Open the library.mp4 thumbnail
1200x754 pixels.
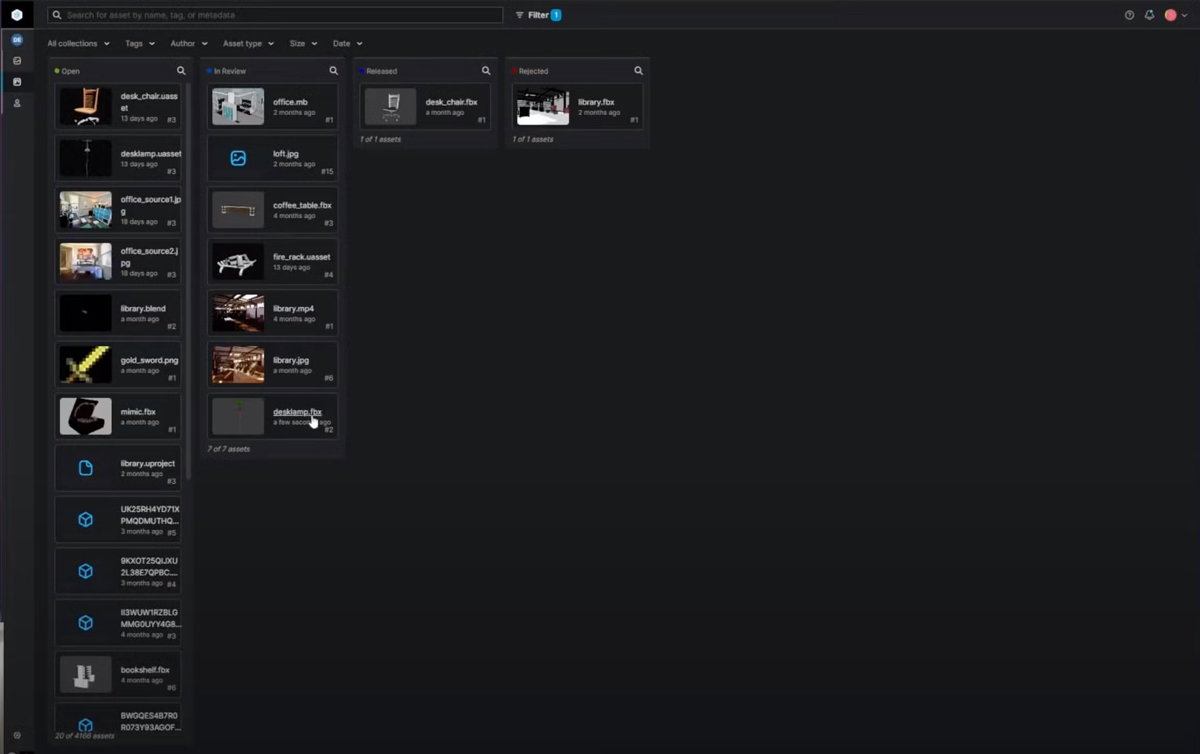238,313
